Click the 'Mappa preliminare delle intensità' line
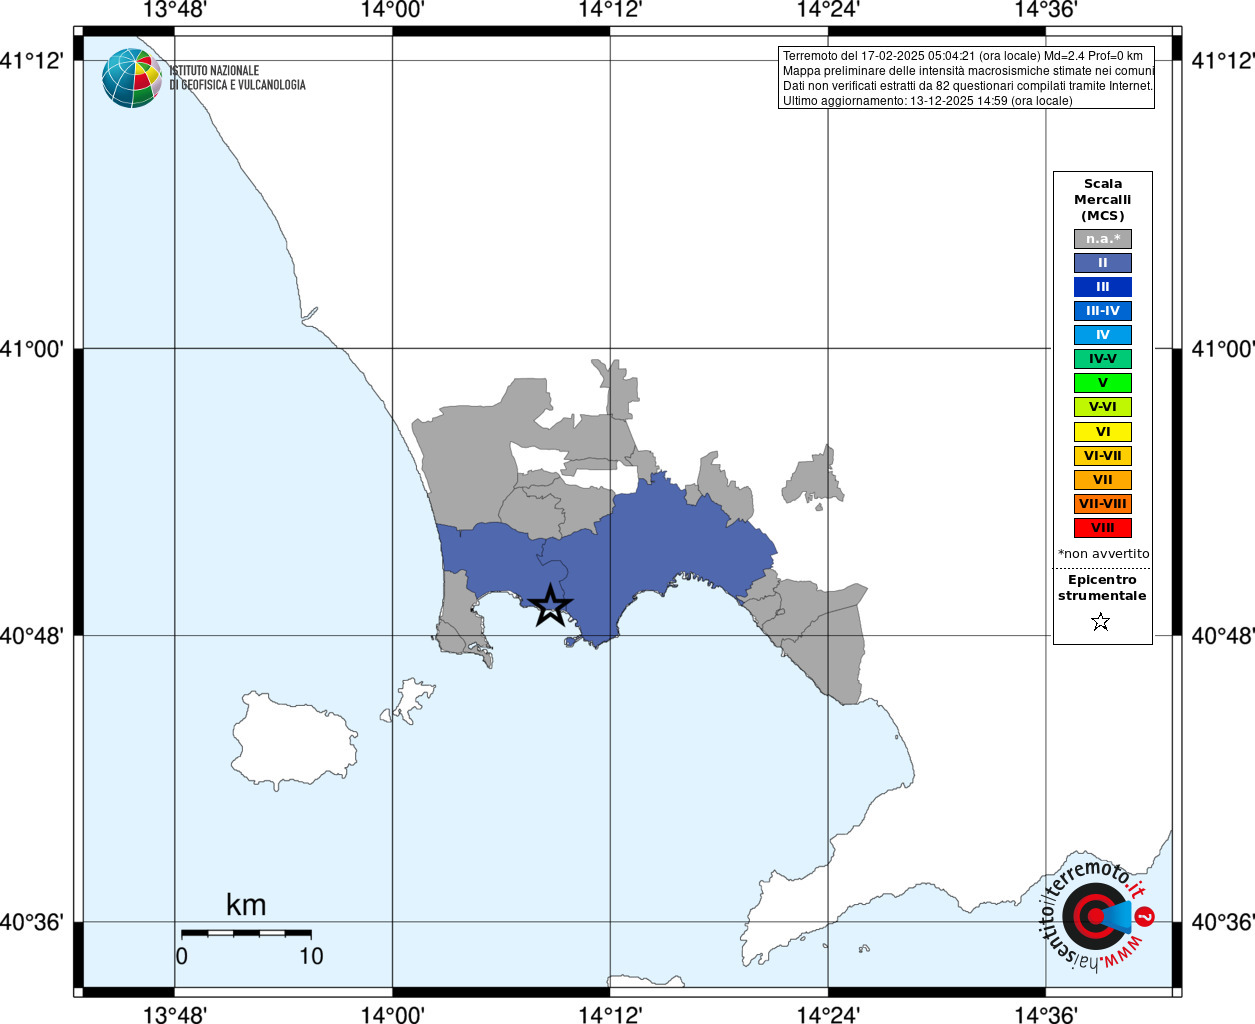The image size is (1255, 1024). coord(968,71)
